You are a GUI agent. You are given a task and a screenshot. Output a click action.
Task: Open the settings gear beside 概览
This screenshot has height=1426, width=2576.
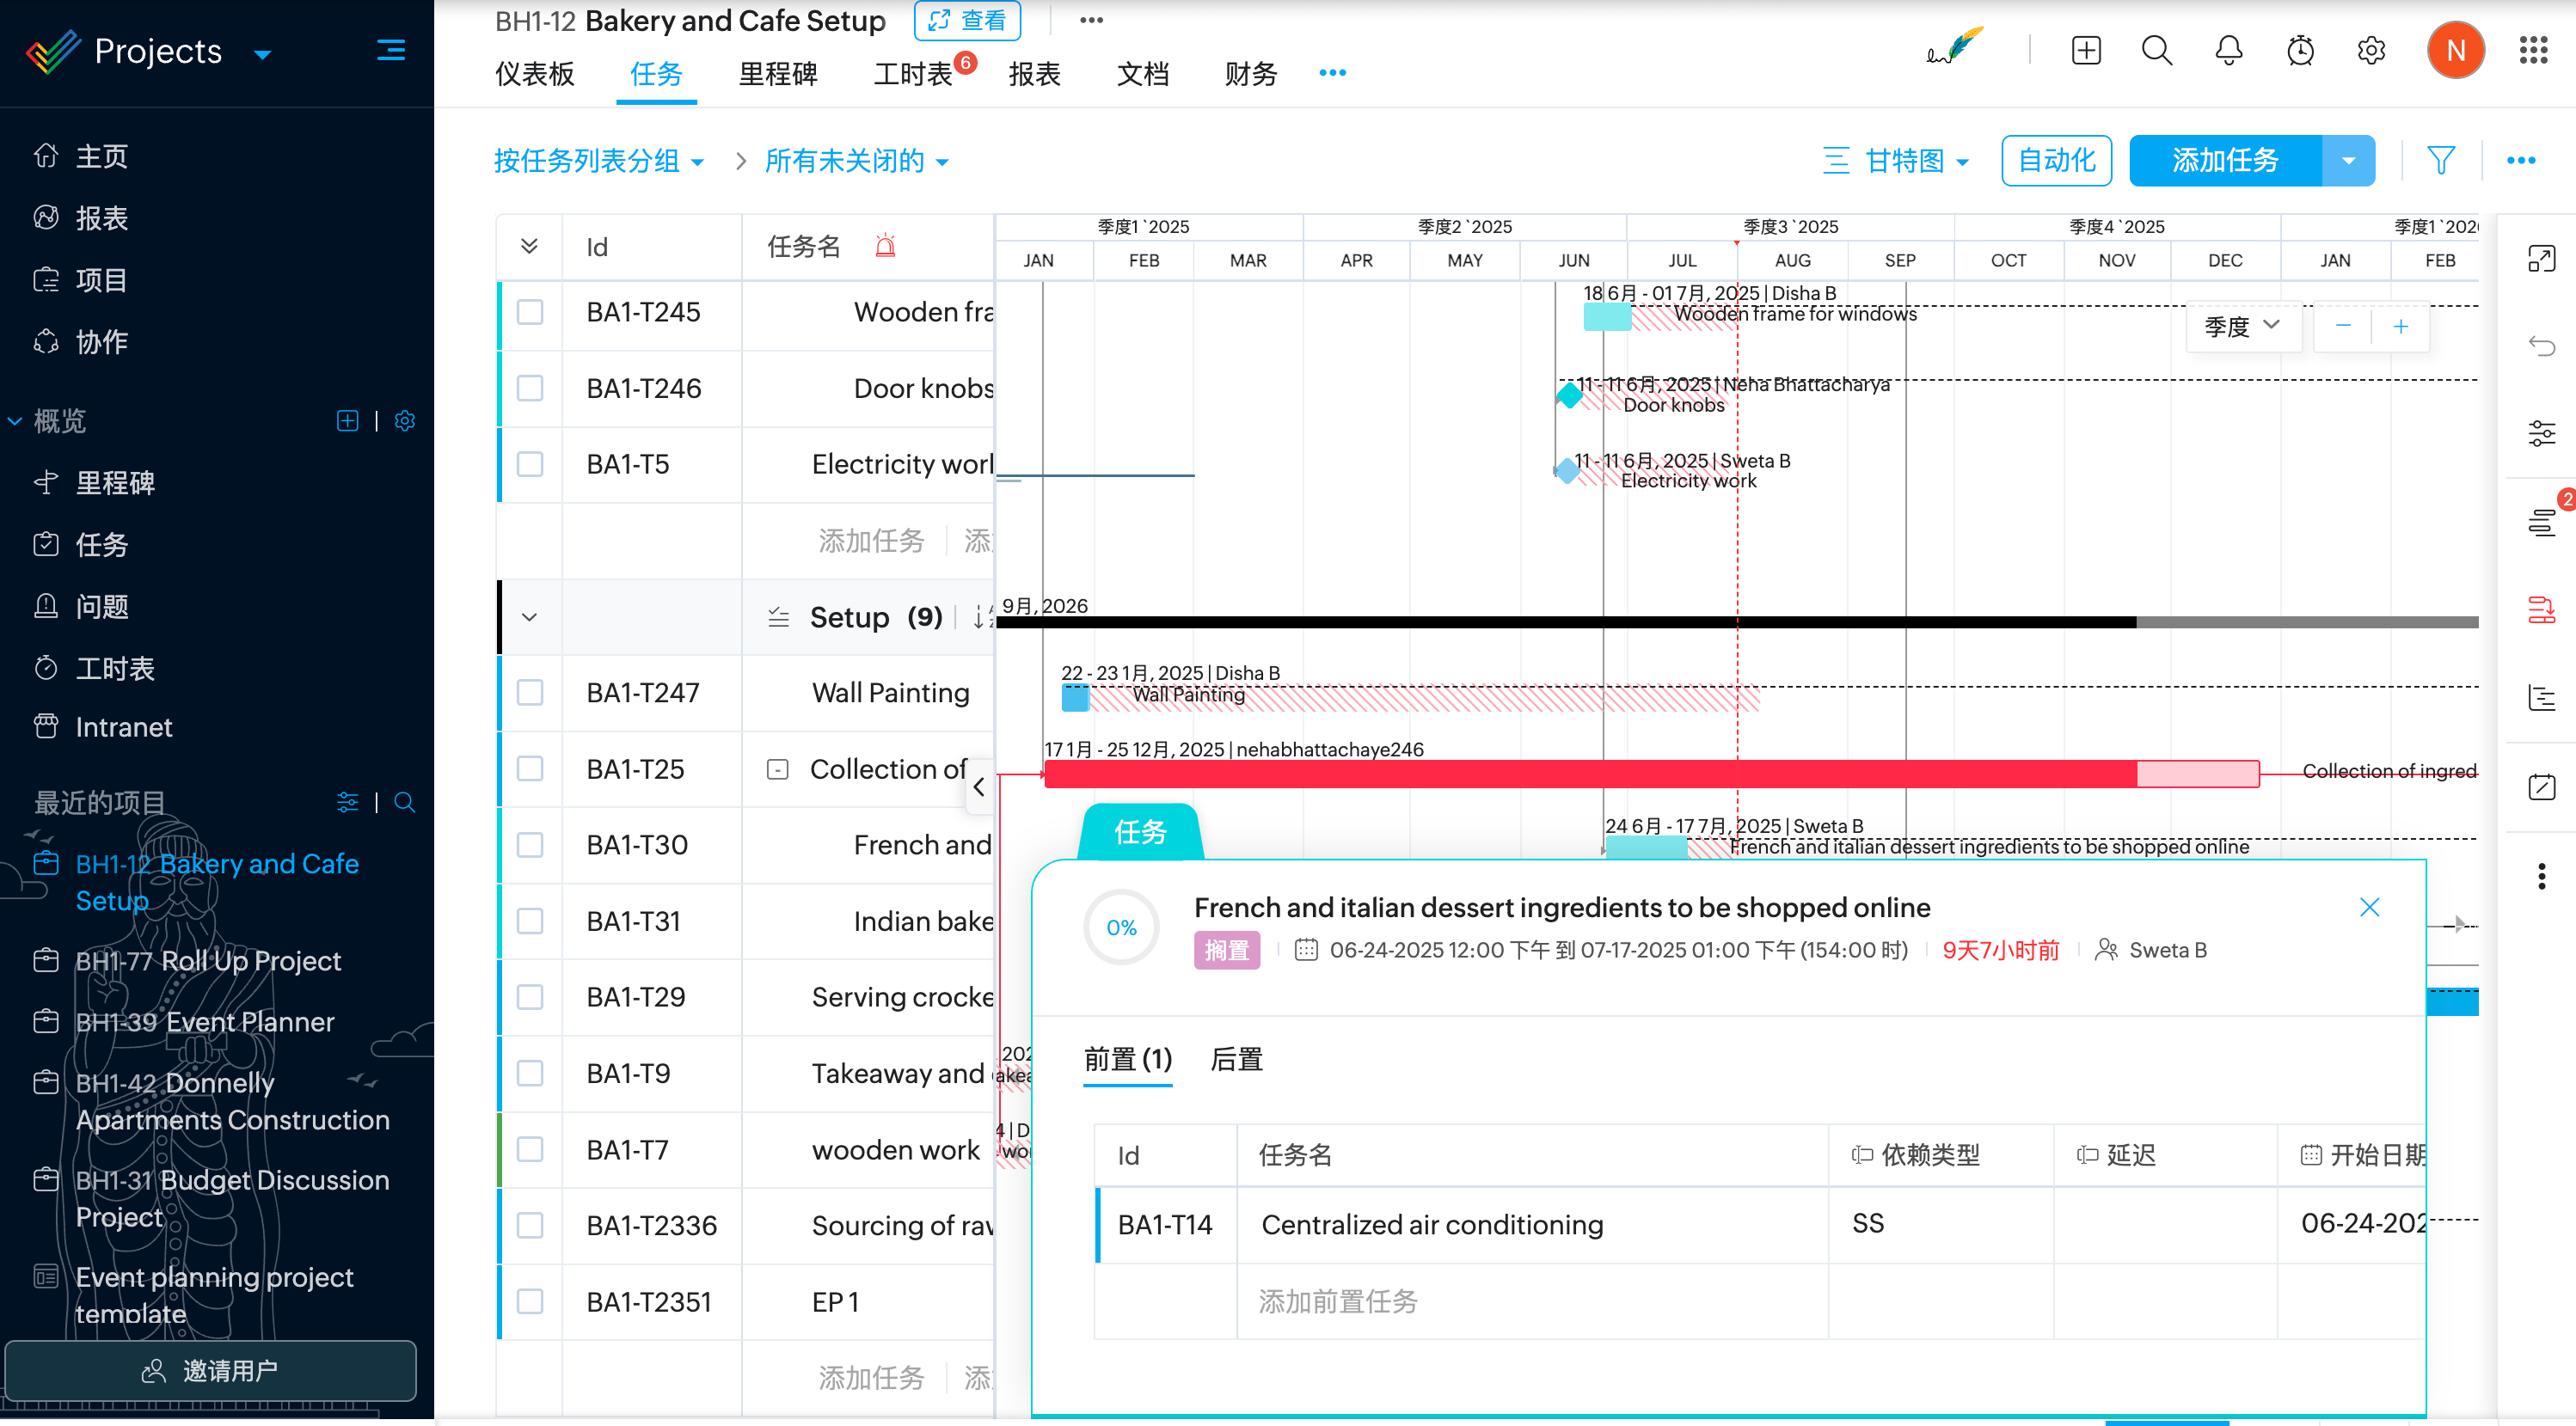coord(405,421)
